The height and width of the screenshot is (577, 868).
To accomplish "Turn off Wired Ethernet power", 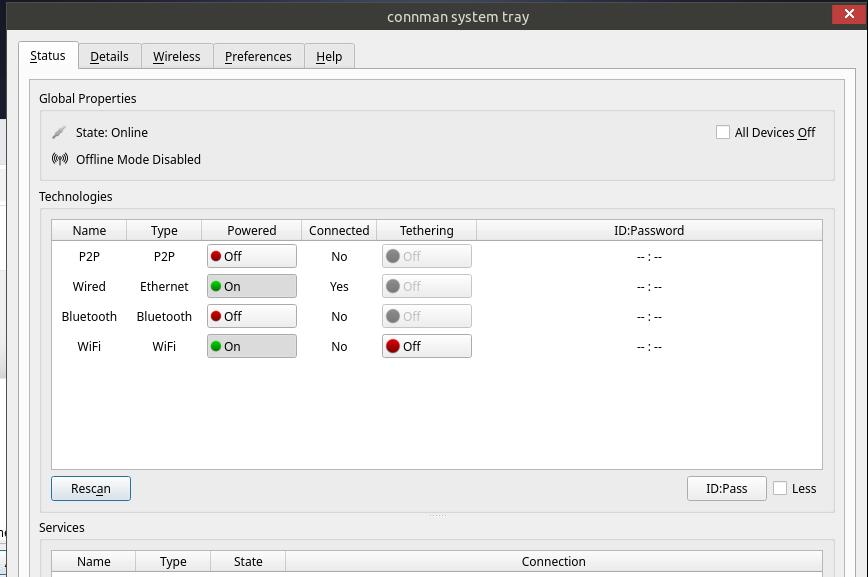I will (x=251, y=286).
